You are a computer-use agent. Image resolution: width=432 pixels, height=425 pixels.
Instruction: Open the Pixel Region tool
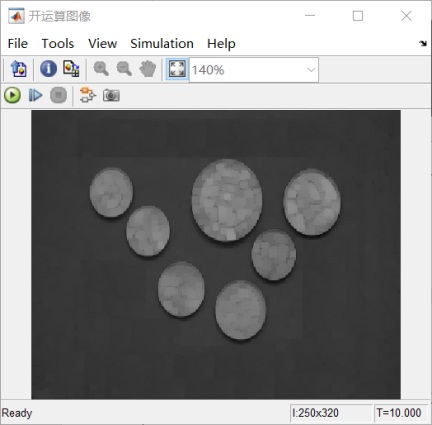click(x=71, y=69)
